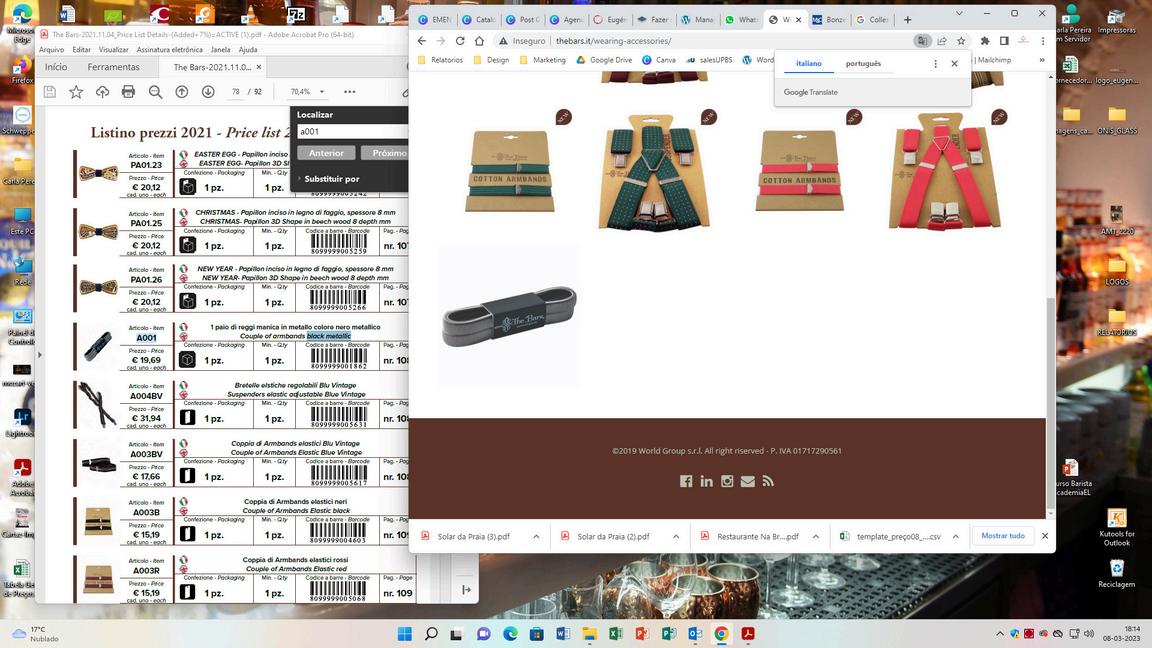Print the PDF from Acrobat toolbar
The width and height of the screenshot is (1152, 648).
coord(129,92)
